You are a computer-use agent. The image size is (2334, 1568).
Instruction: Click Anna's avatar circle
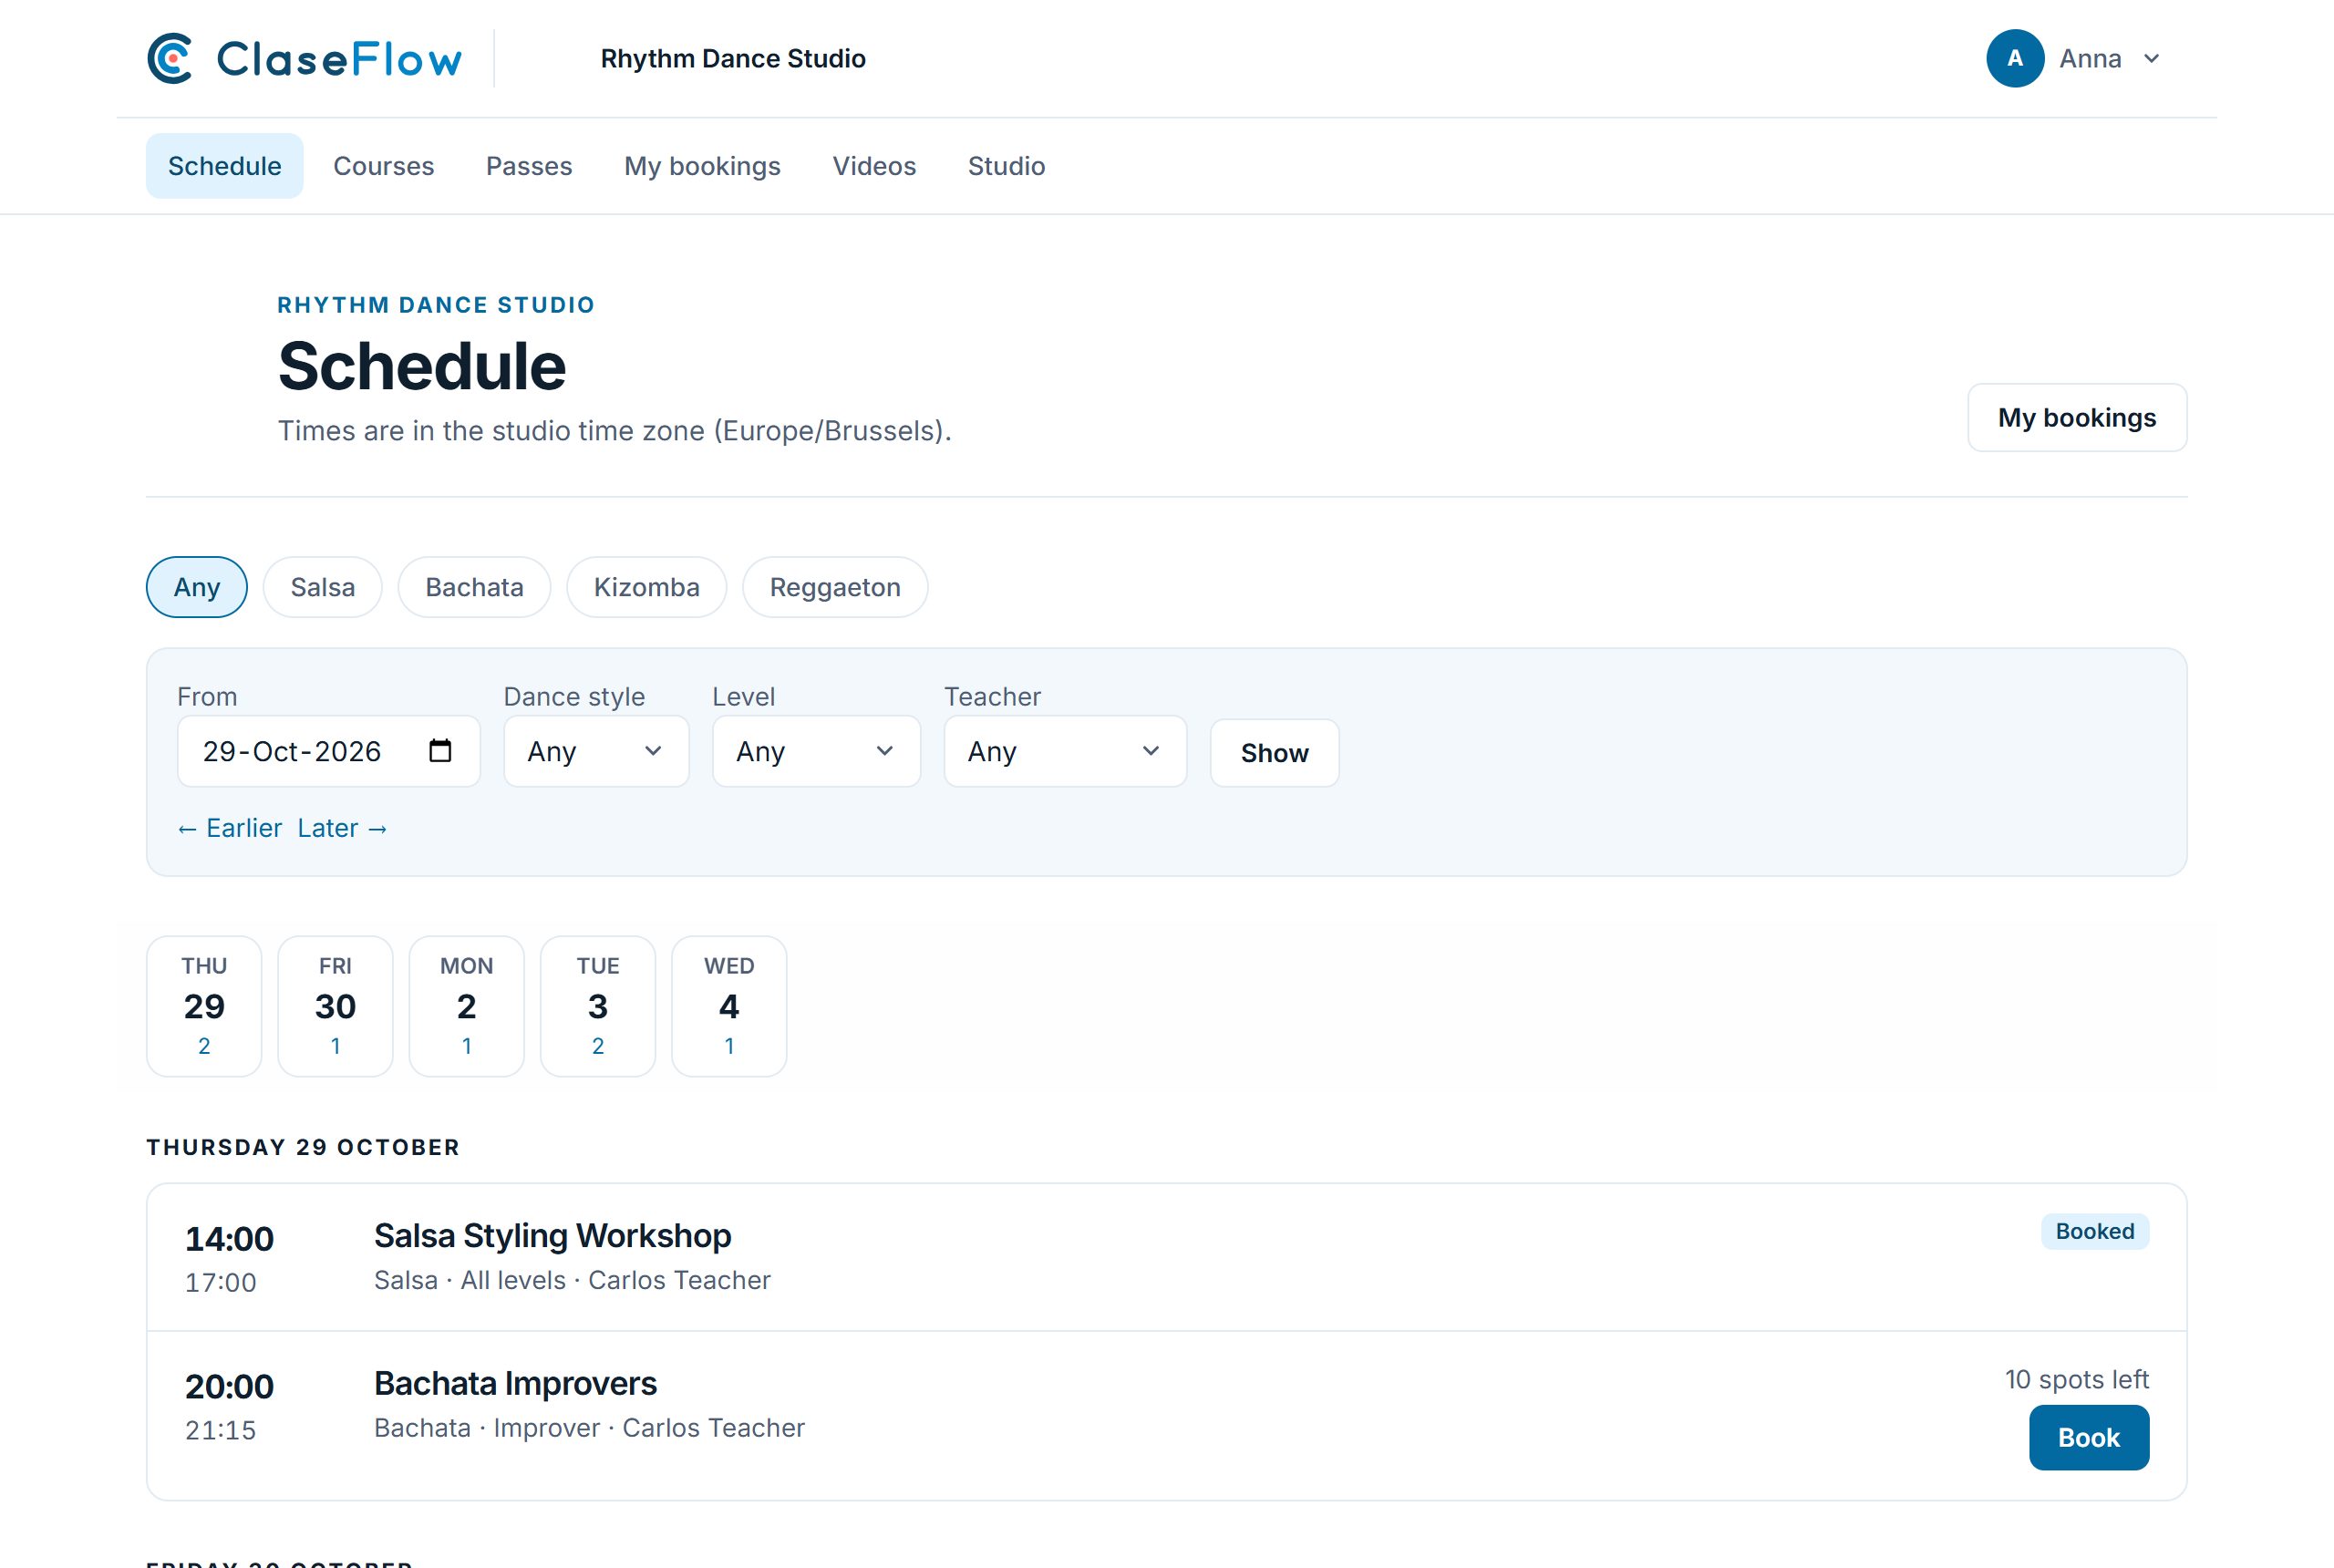[2014, 59]
